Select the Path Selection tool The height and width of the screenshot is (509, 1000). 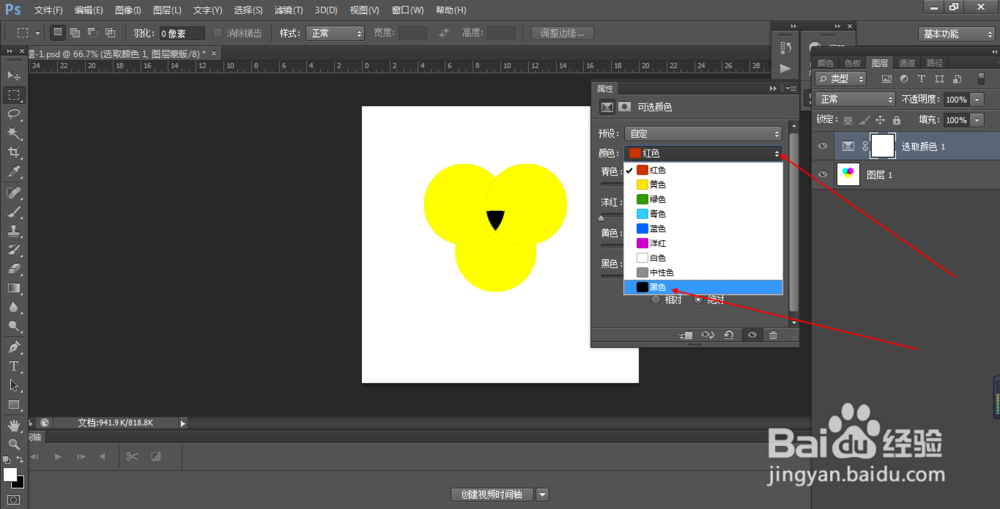tap(13, 386)
